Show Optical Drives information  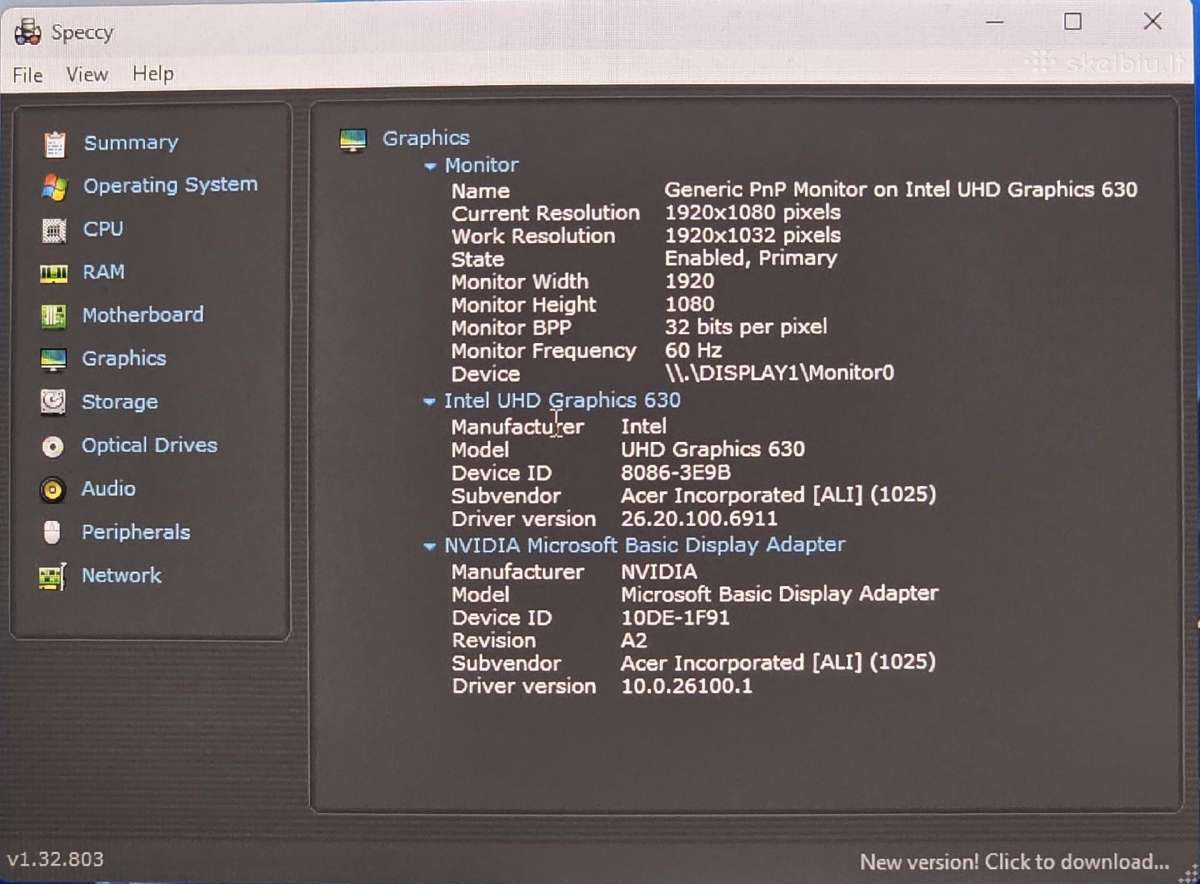point(149,445)
